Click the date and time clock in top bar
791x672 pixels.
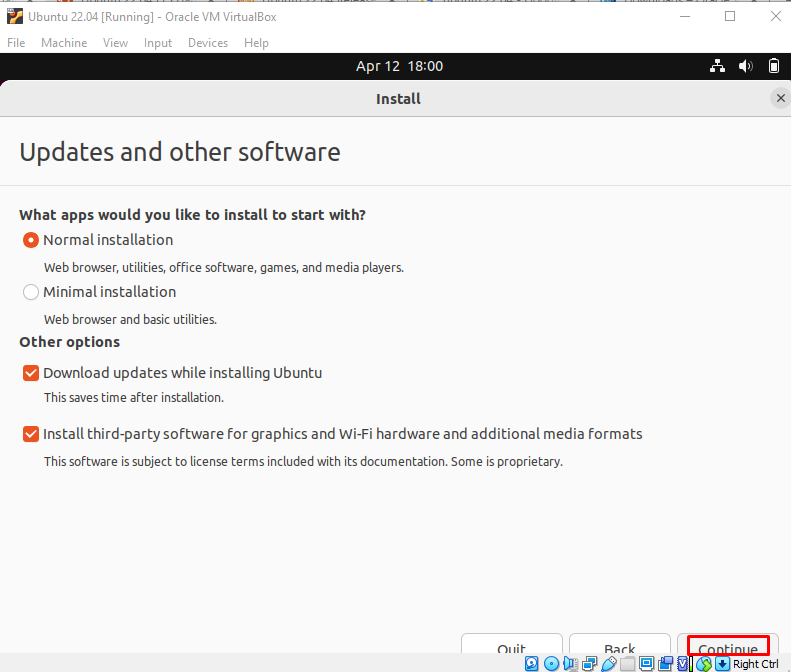coord(399,66)
